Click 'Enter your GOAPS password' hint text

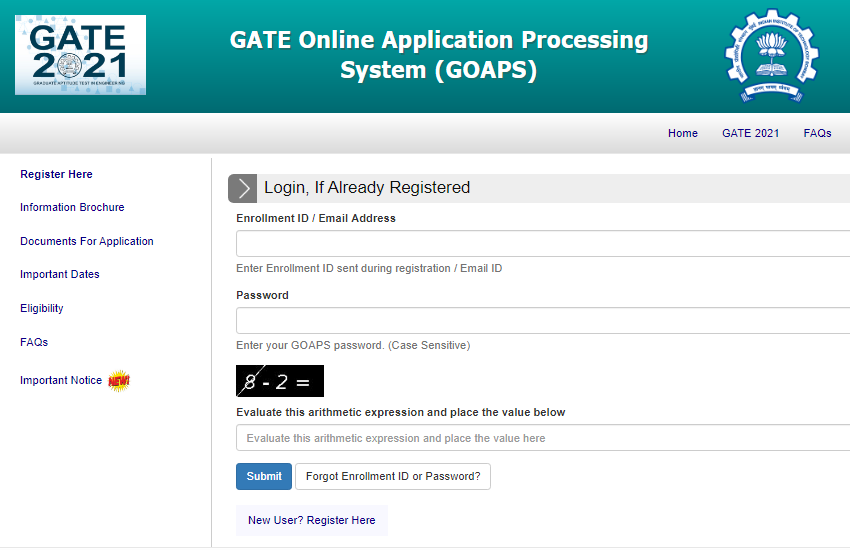(x=353, y=345)
